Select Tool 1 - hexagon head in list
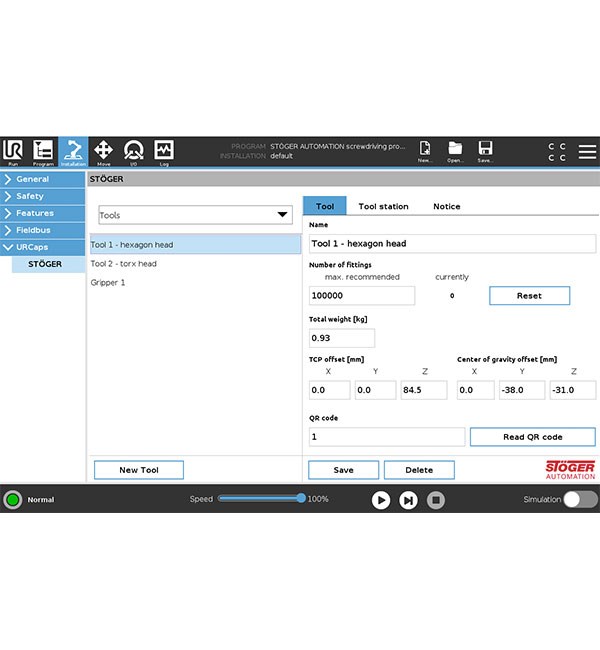 (195, 245)
